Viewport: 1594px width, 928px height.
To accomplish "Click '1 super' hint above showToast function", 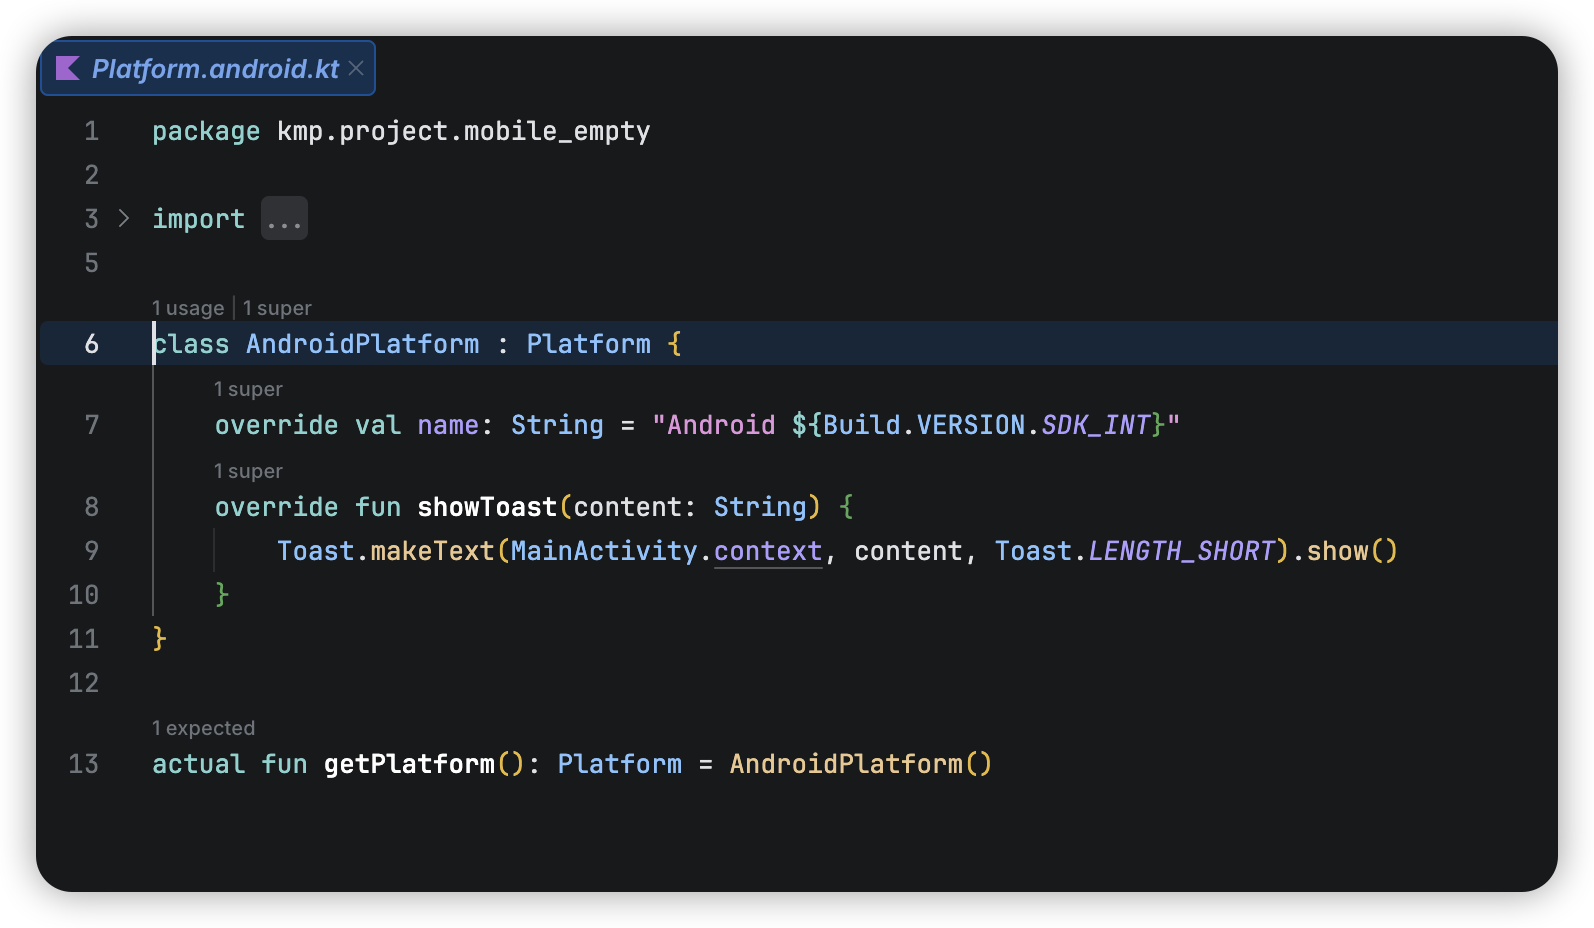I will click(x=248, y=471).
